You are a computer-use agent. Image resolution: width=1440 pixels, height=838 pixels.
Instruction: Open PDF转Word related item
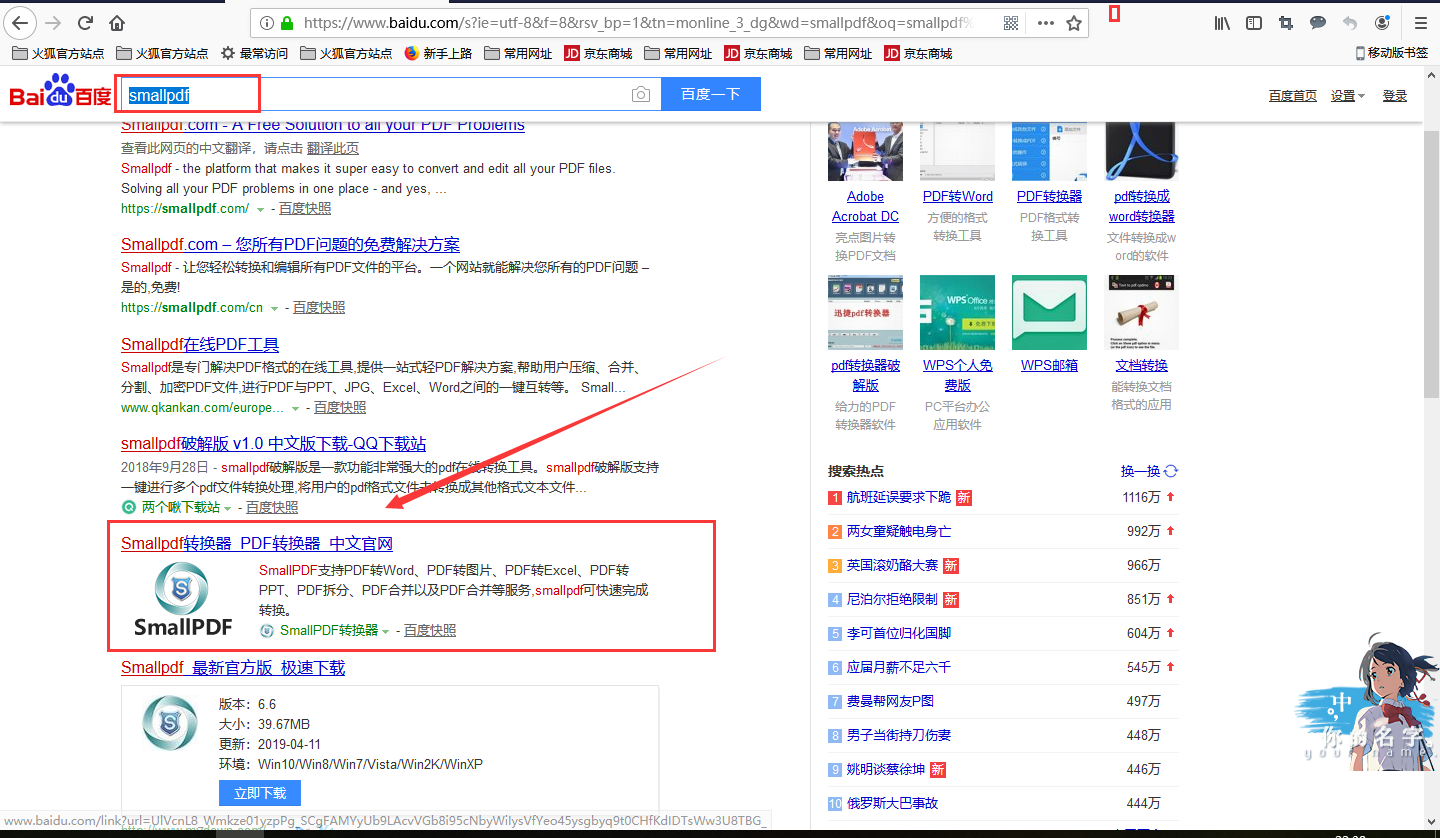click(x=958, y=197)
